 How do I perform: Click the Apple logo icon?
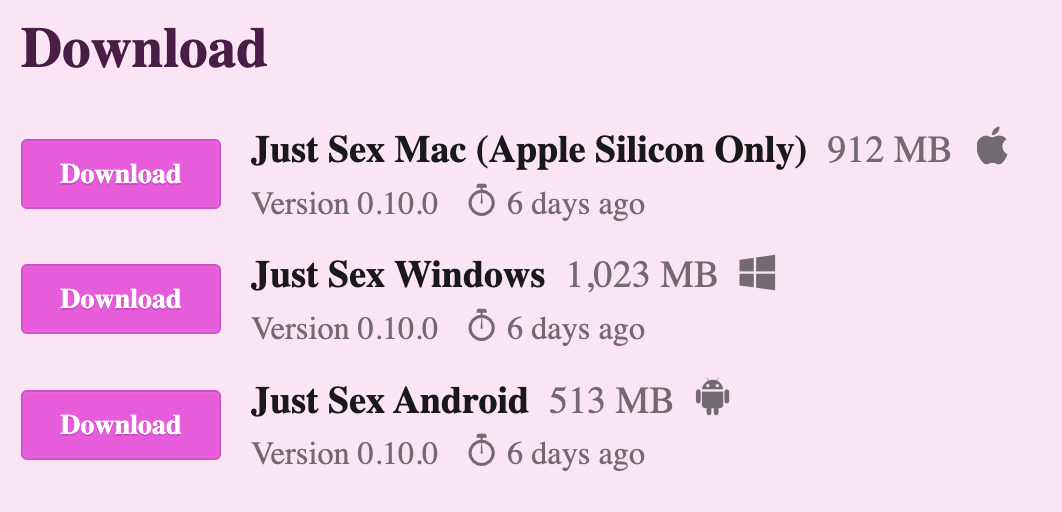coord(991,149)
